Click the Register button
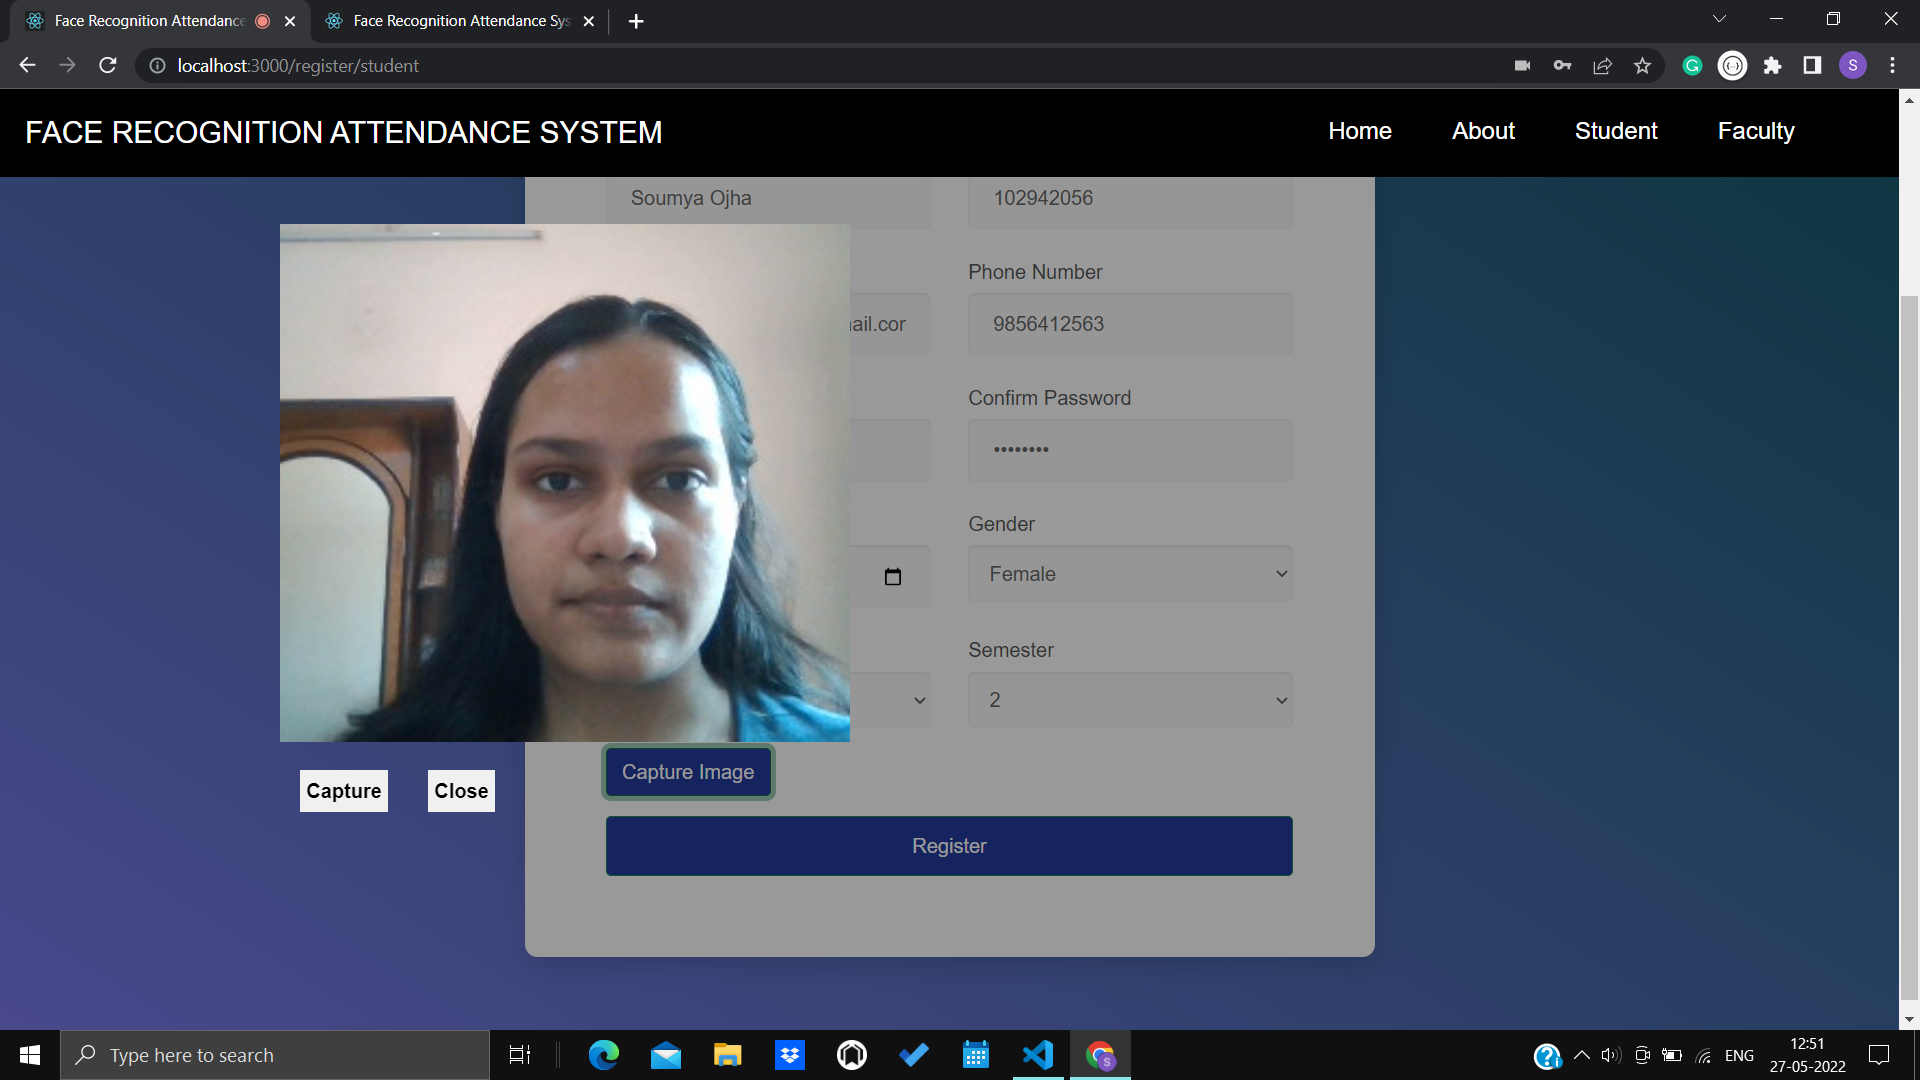The height and width of the screenshot is (1080, 1920). [949, 846]
